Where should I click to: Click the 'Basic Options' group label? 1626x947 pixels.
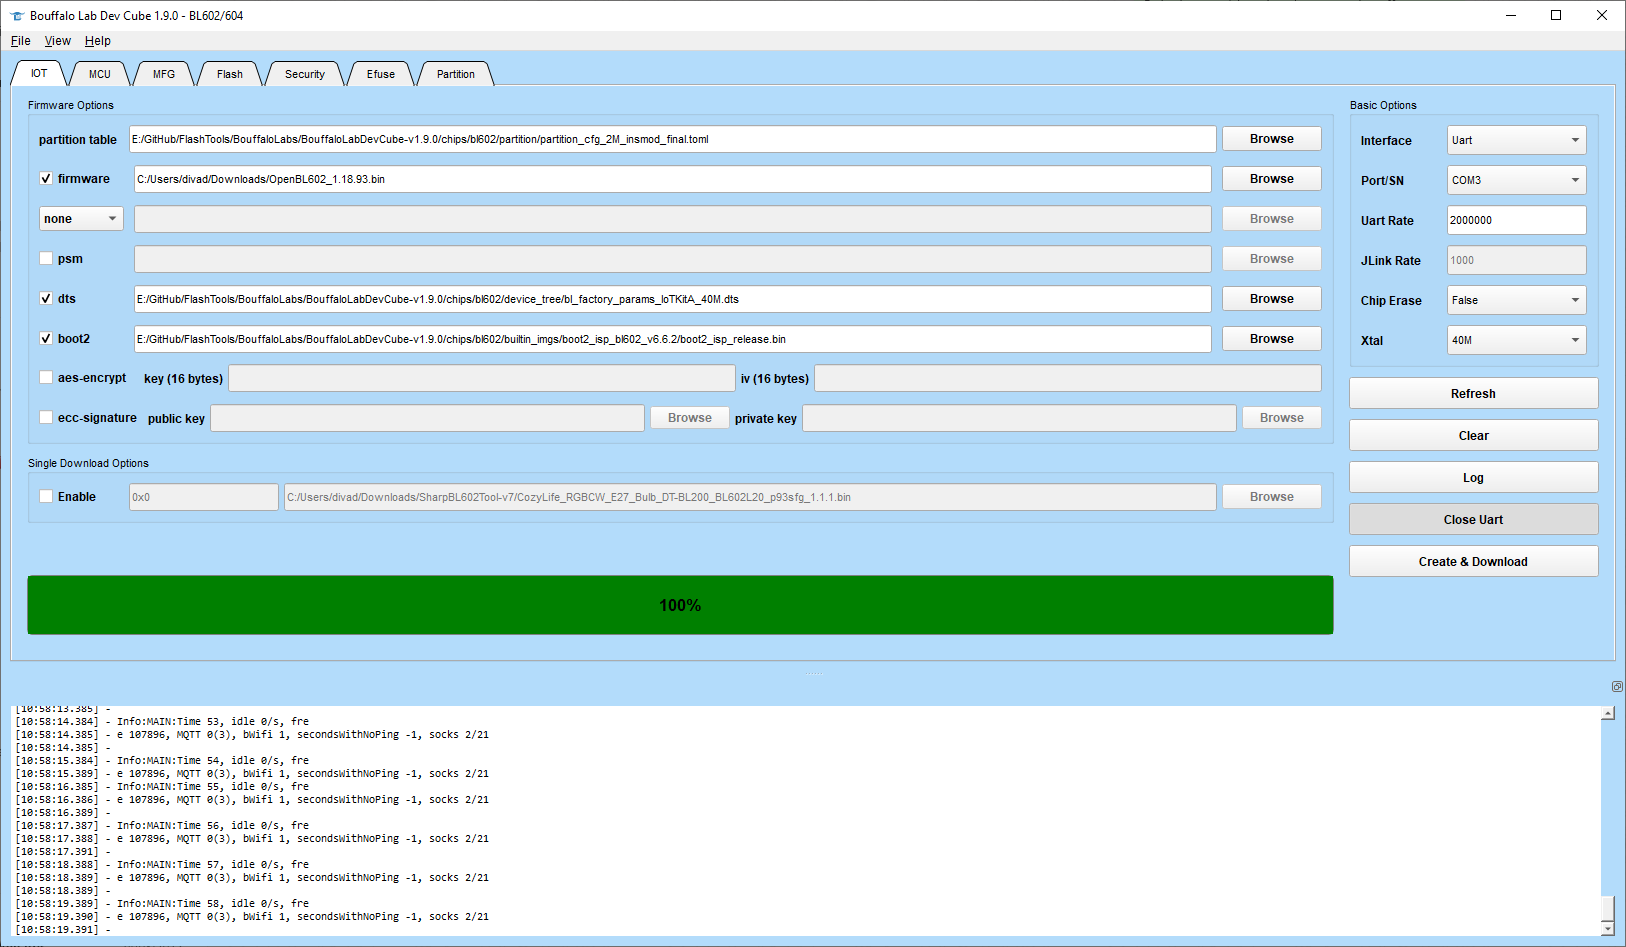click(x=1383, y=105)
